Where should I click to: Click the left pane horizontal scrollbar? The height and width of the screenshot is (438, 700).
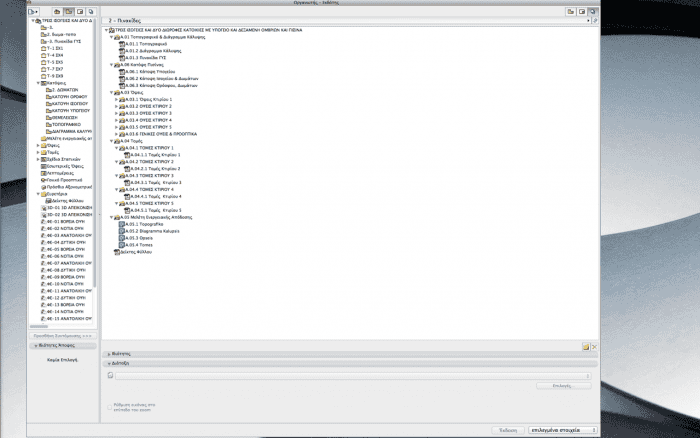39,326
